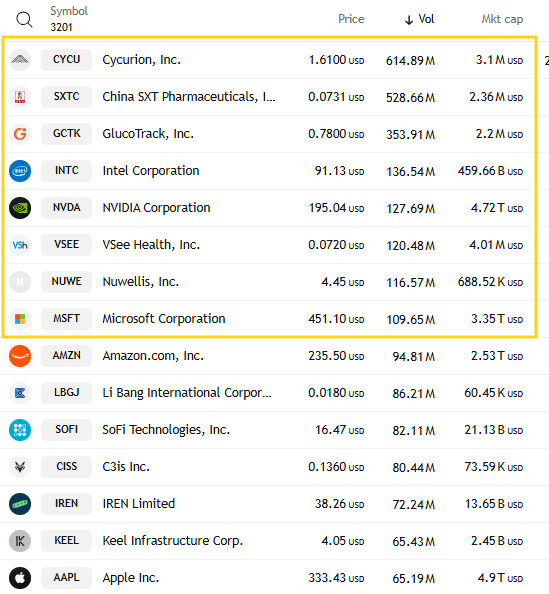Click the 528.66 M volume value
This screenshot has width=549, height=594.
tap(410, 98)
